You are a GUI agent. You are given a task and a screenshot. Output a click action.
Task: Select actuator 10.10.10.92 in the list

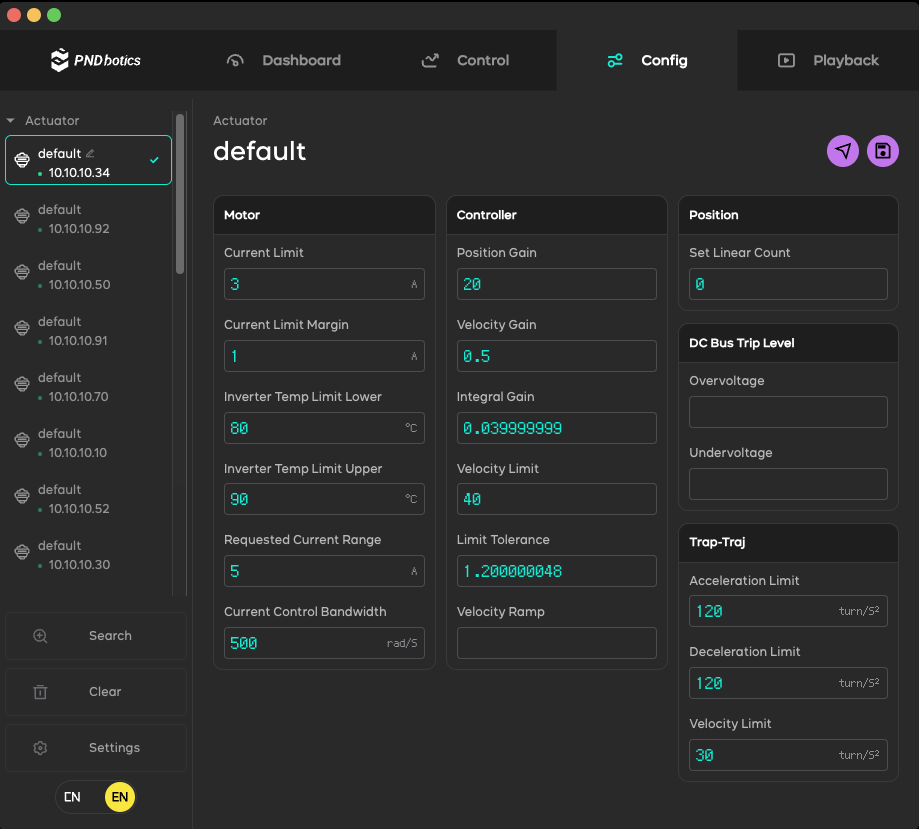(x=89, y=219)
